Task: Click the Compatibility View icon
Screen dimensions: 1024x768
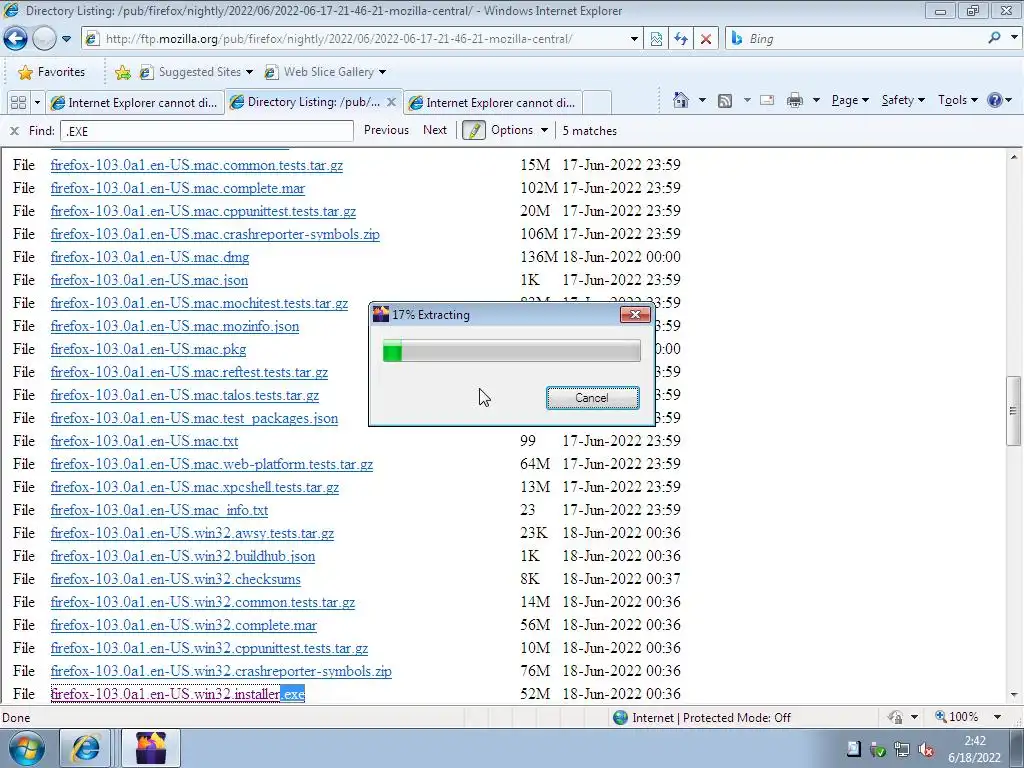Action: [656, 39]
